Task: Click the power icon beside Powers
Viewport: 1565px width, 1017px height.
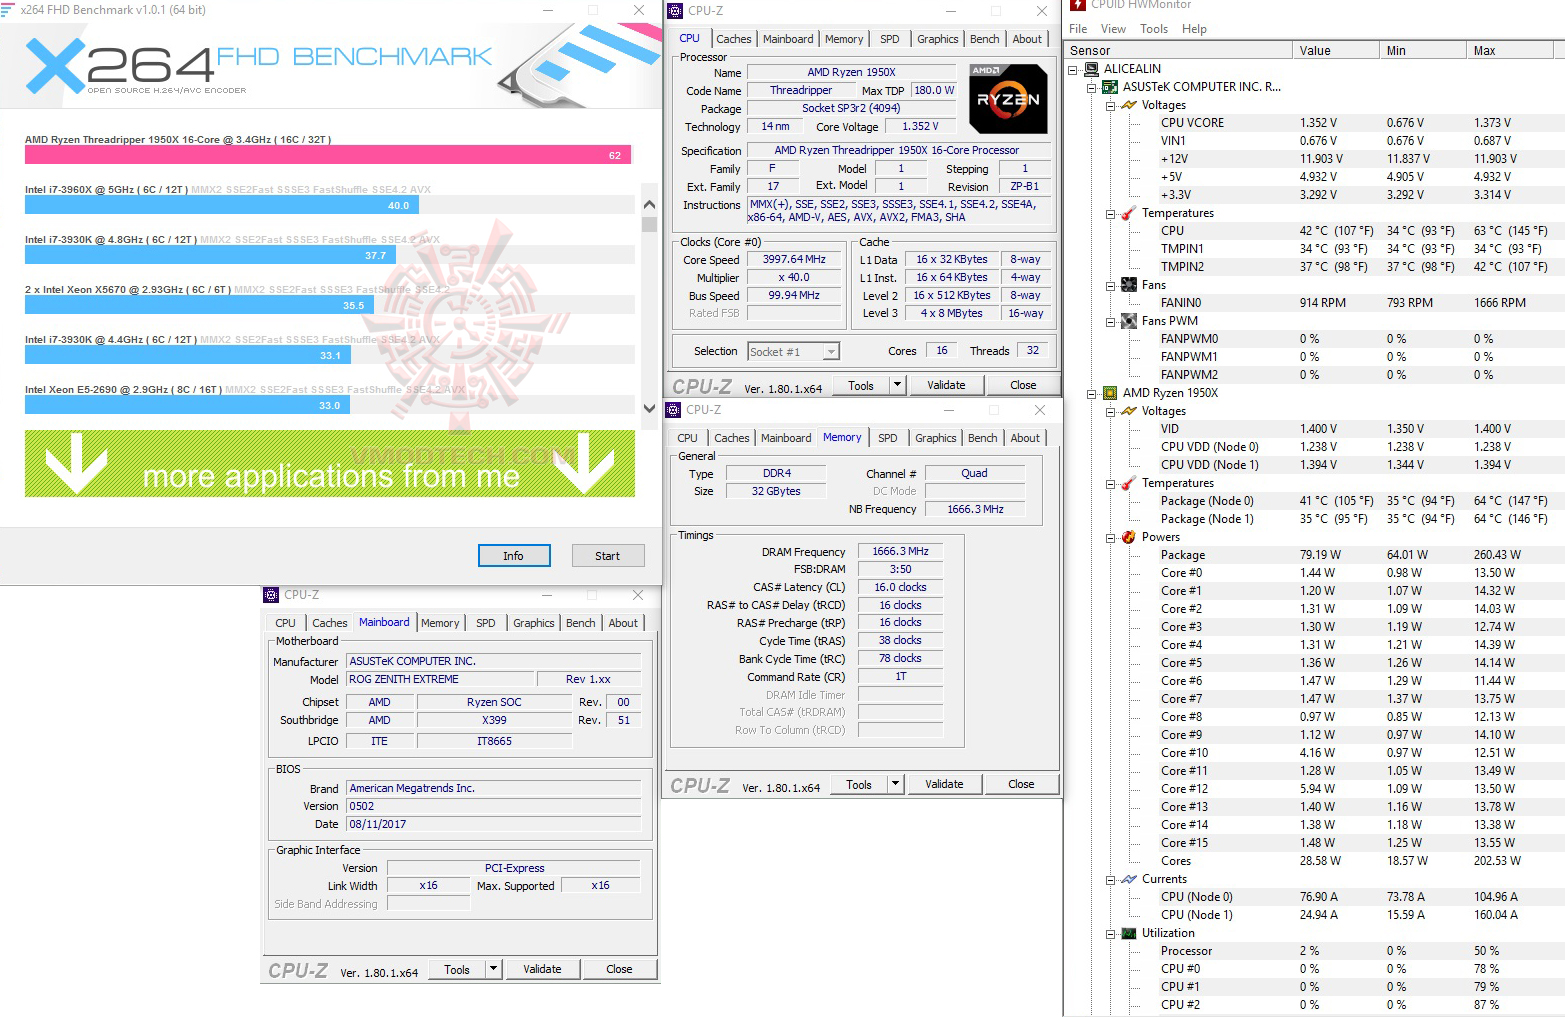Action: [1127, 537]
